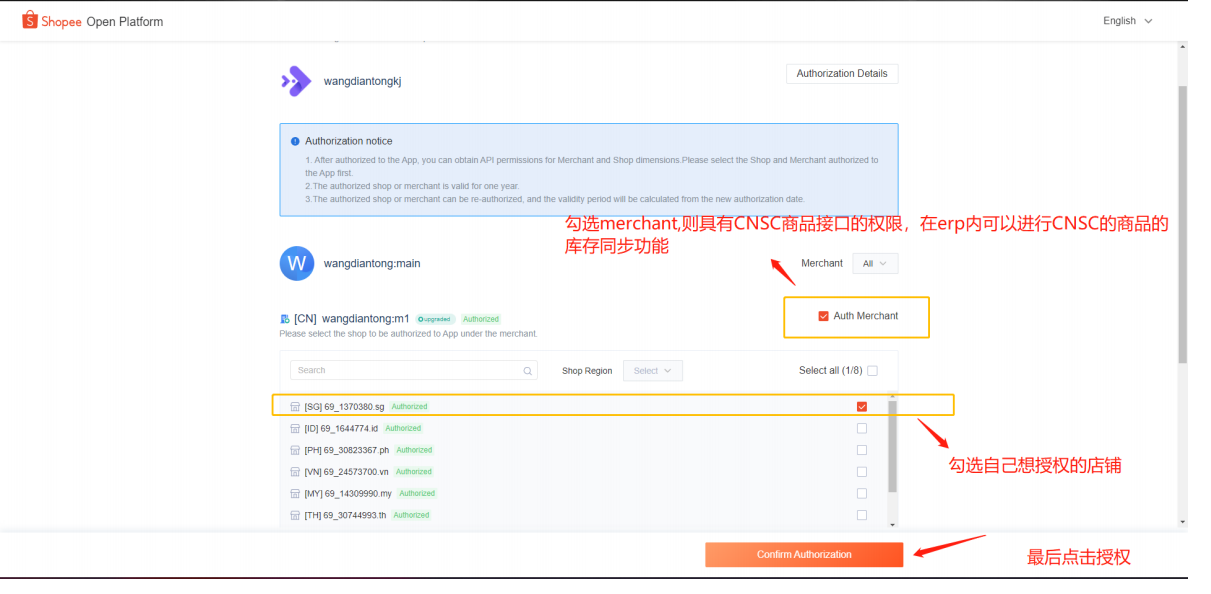Click the Authorized tag on 69_30744993.th row
Screen dimensions: 1211x594
(411, 516)
